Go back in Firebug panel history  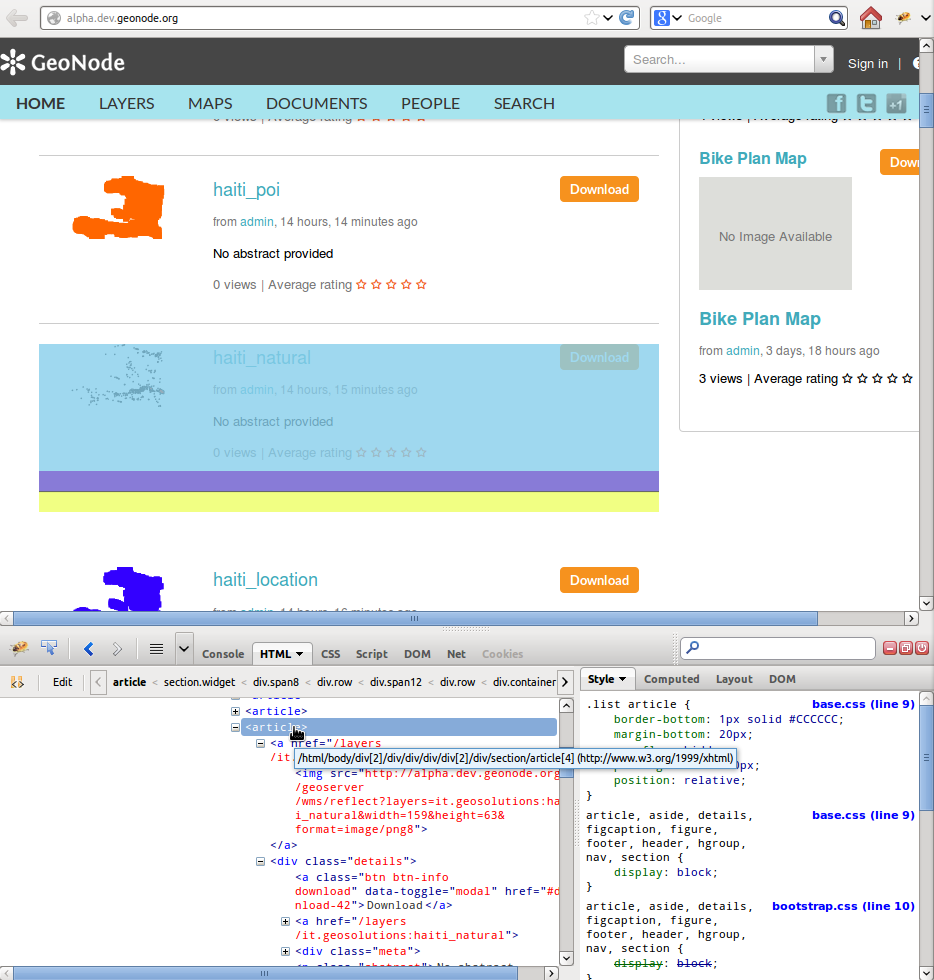click(x=89, y=649)
